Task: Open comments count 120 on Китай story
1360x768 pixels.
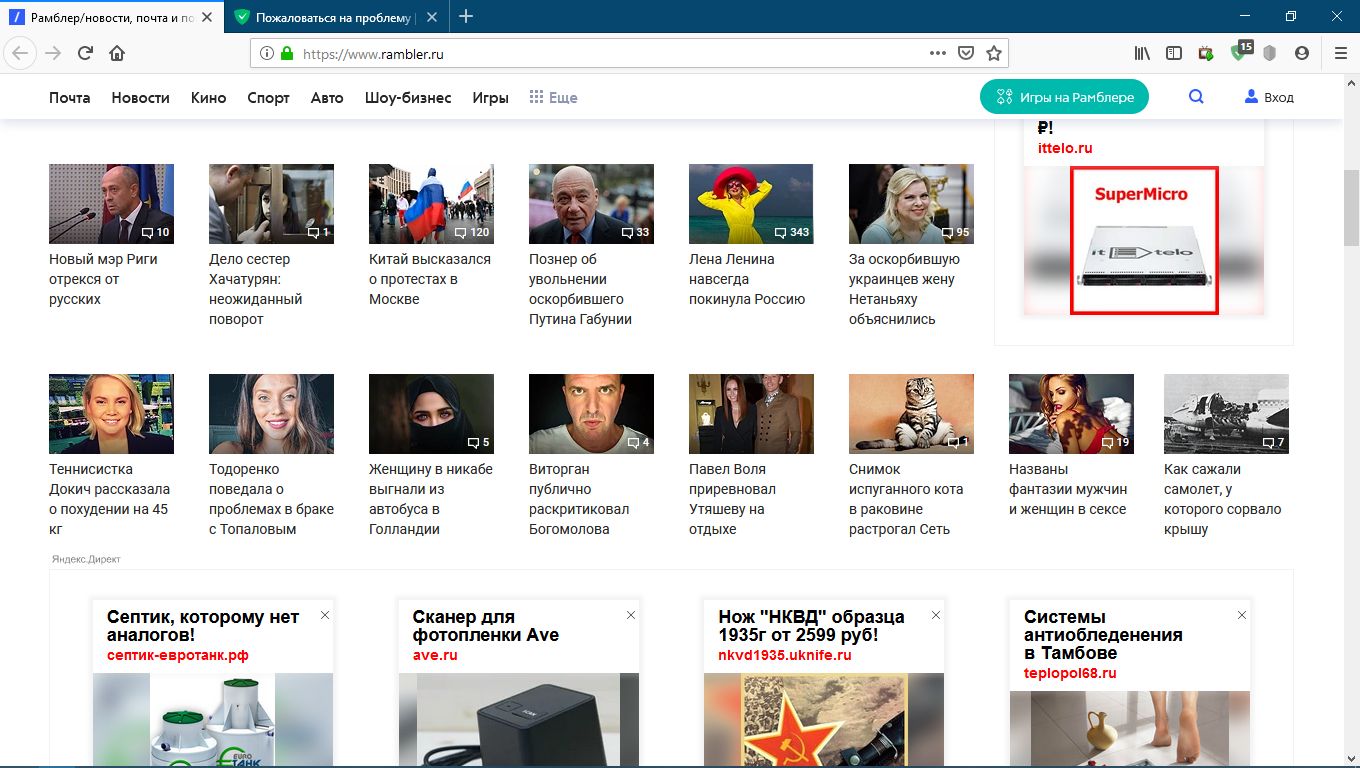Action: (x=472, y=232)
